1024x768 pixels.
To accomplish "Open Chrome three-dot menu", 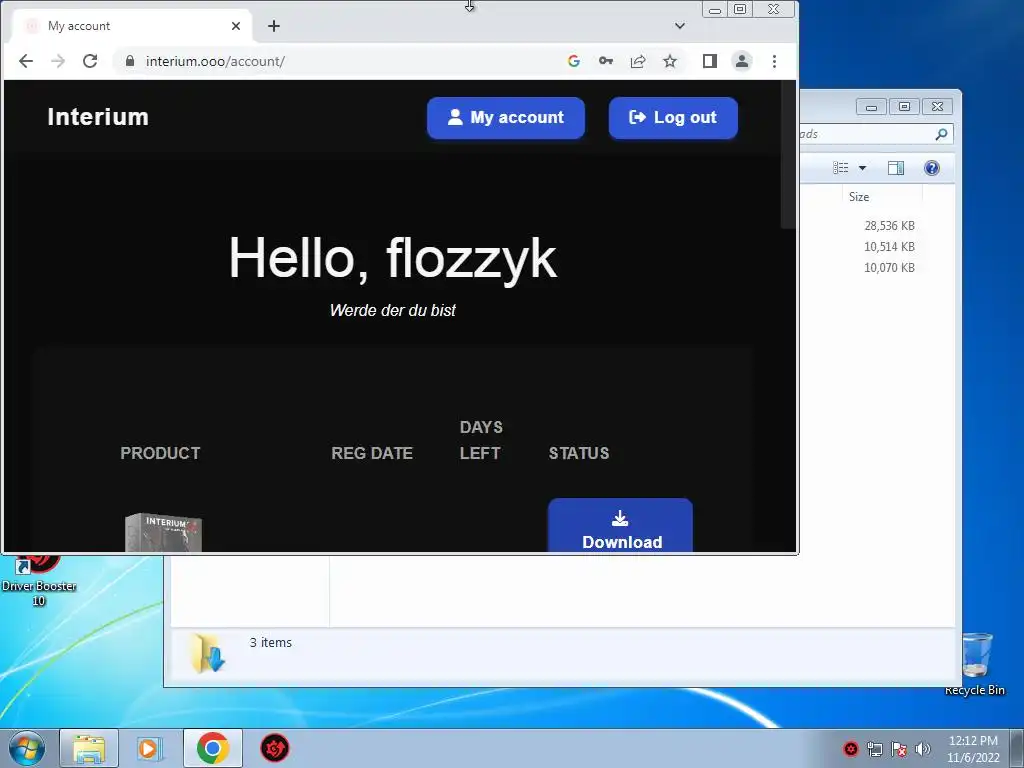I will coord(775,61).
